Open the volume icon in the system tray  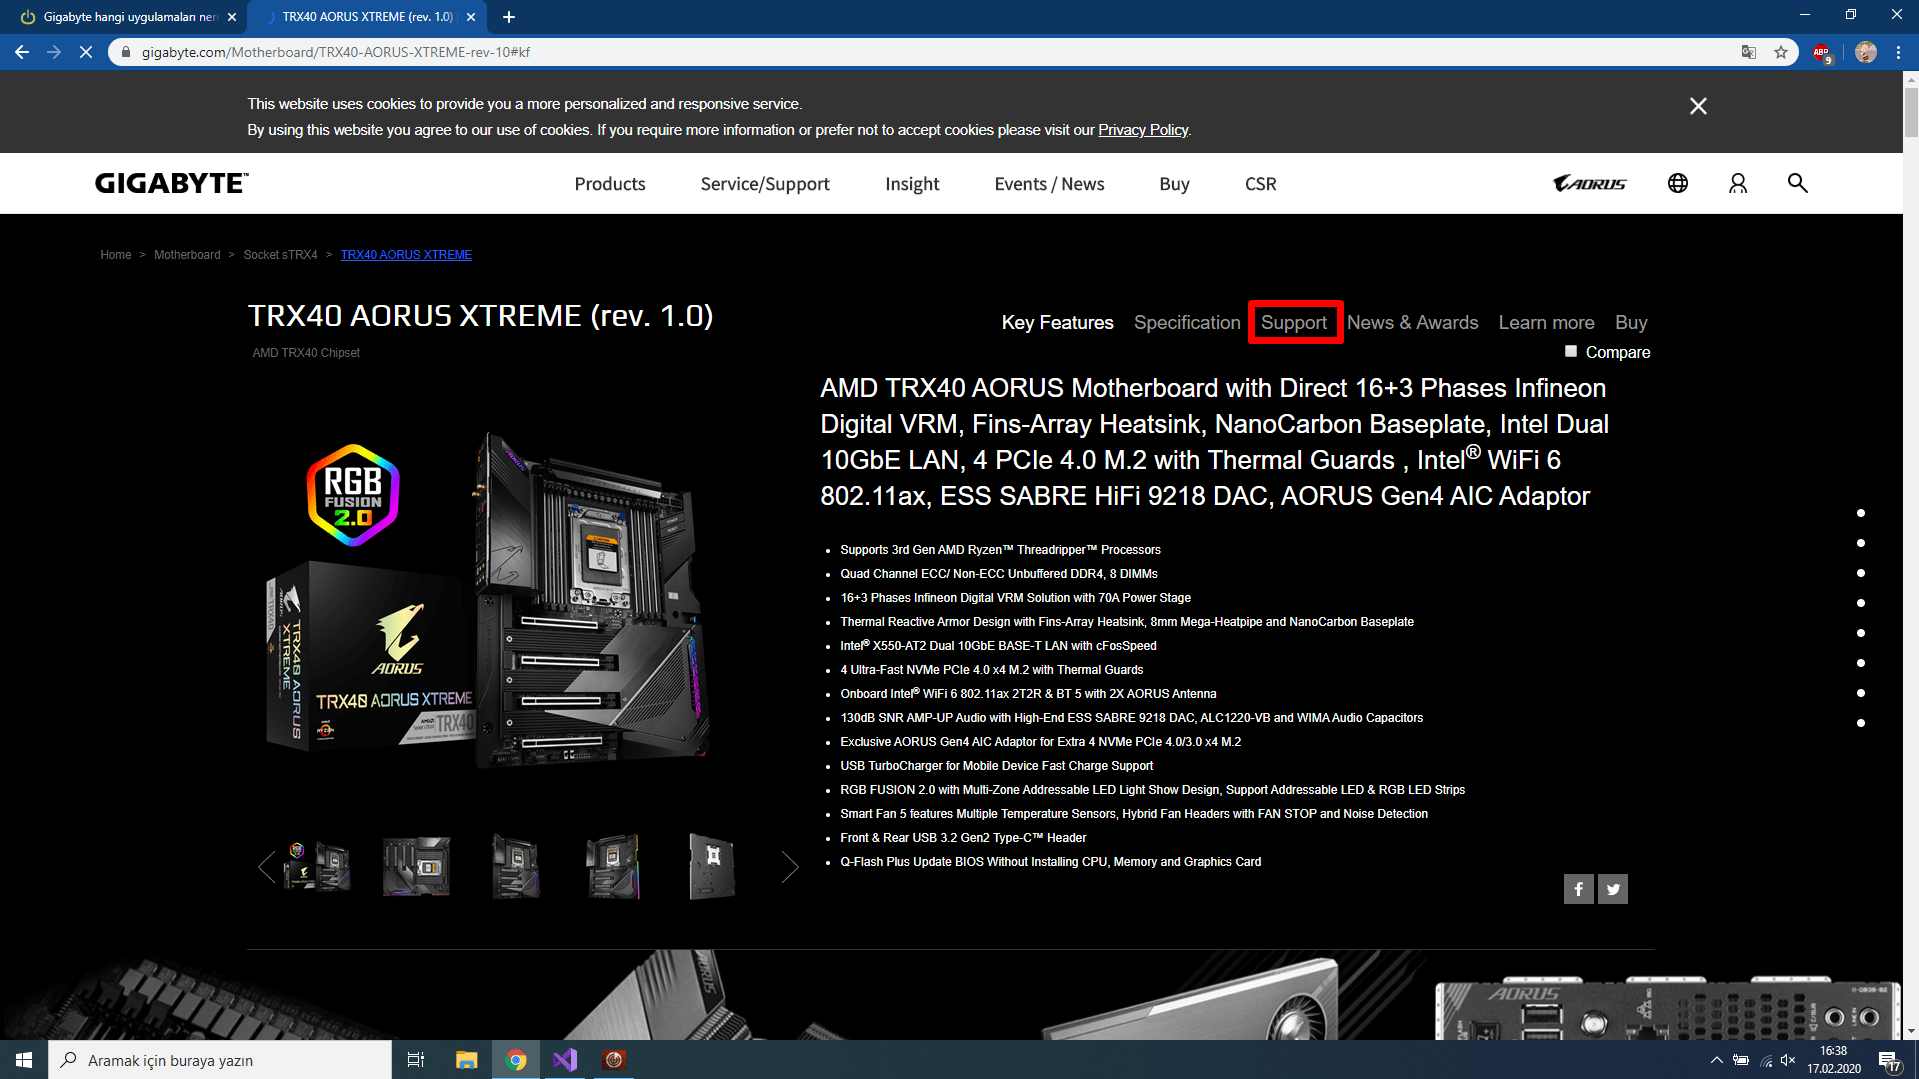click(1788, 1060)
